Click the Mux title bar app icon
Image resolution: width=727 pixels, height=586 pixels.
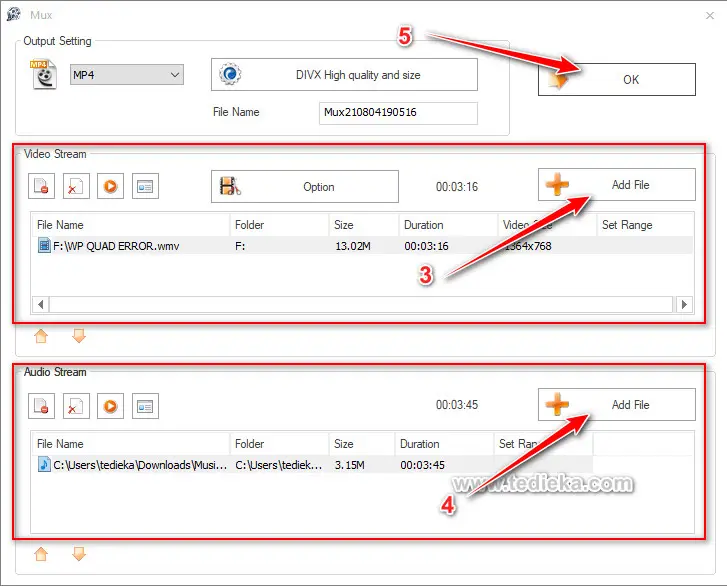[x=14, y=14]
